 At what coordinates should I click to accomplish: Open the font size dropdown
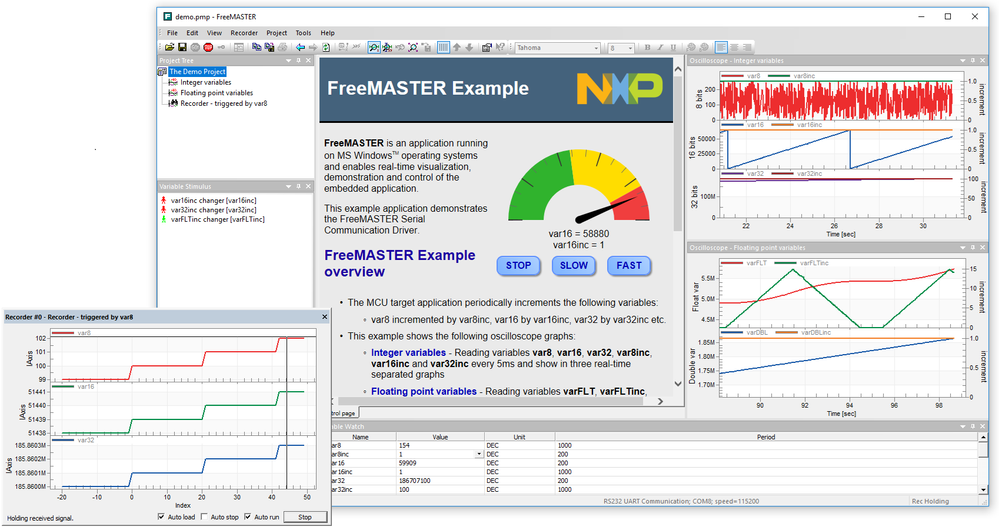tap(631, 48)
